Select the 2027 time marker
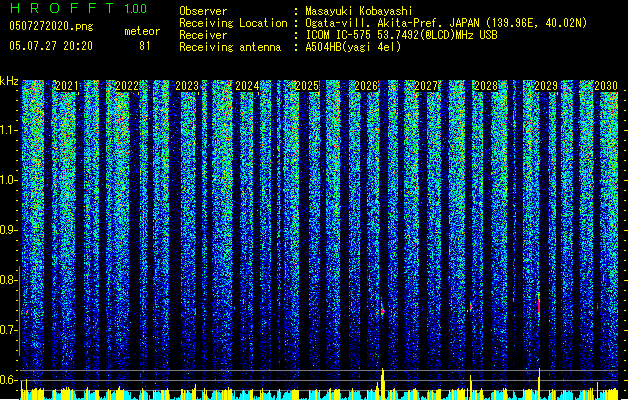Viewport: 629px width, 400px height. [x=426, y=86]
